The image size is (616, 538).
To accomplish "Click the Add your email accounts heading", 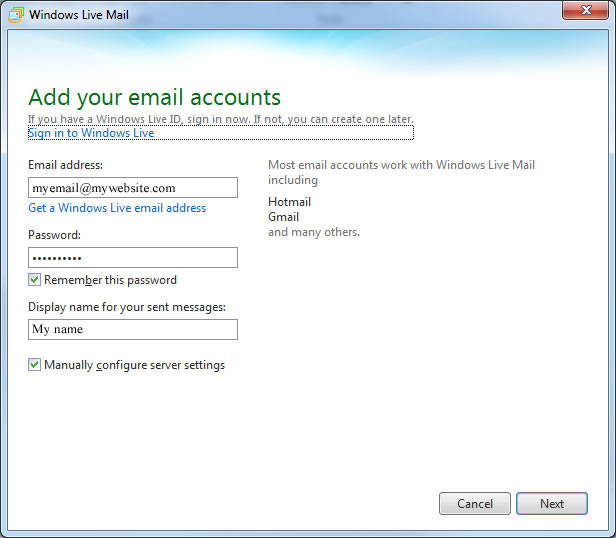I will [x=154, y=98].
